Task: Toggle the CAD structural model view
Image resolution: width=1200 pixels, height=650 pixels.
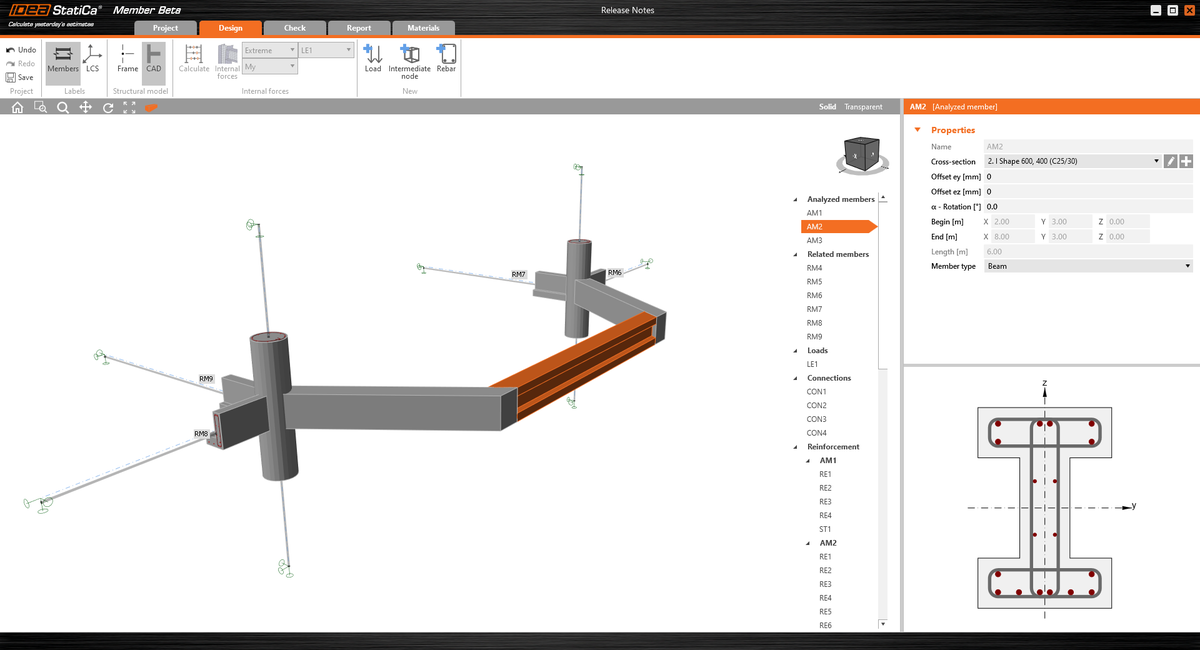Action: (x=154, y=60)
